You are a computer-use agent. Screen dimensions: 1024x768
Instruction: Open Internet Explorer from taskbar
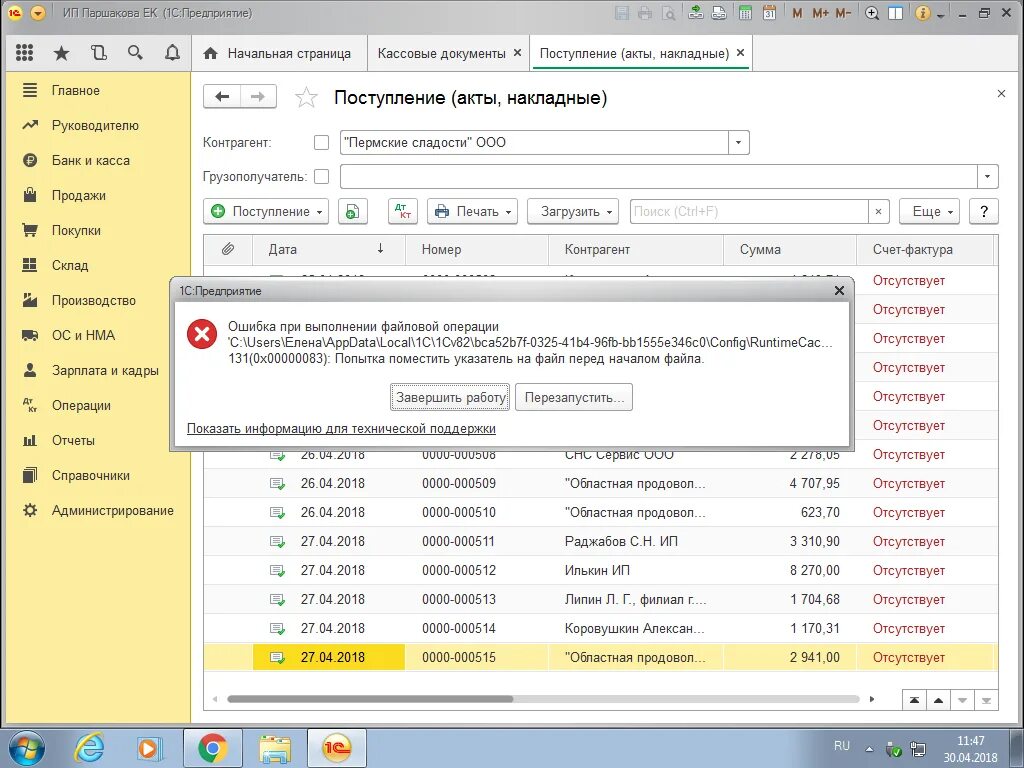point(89,748)
